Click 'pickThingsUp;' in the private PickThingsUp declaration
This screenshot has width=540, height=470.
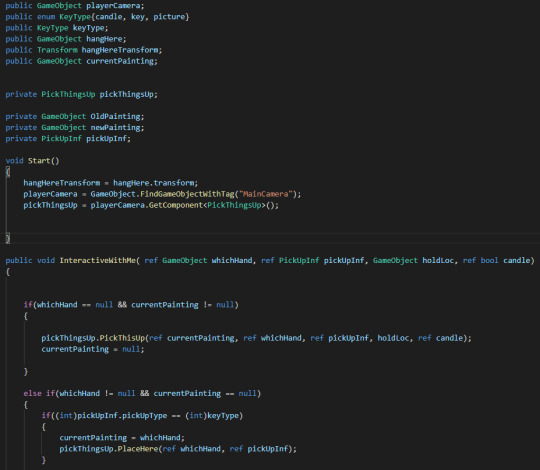(x=128, y=94)
